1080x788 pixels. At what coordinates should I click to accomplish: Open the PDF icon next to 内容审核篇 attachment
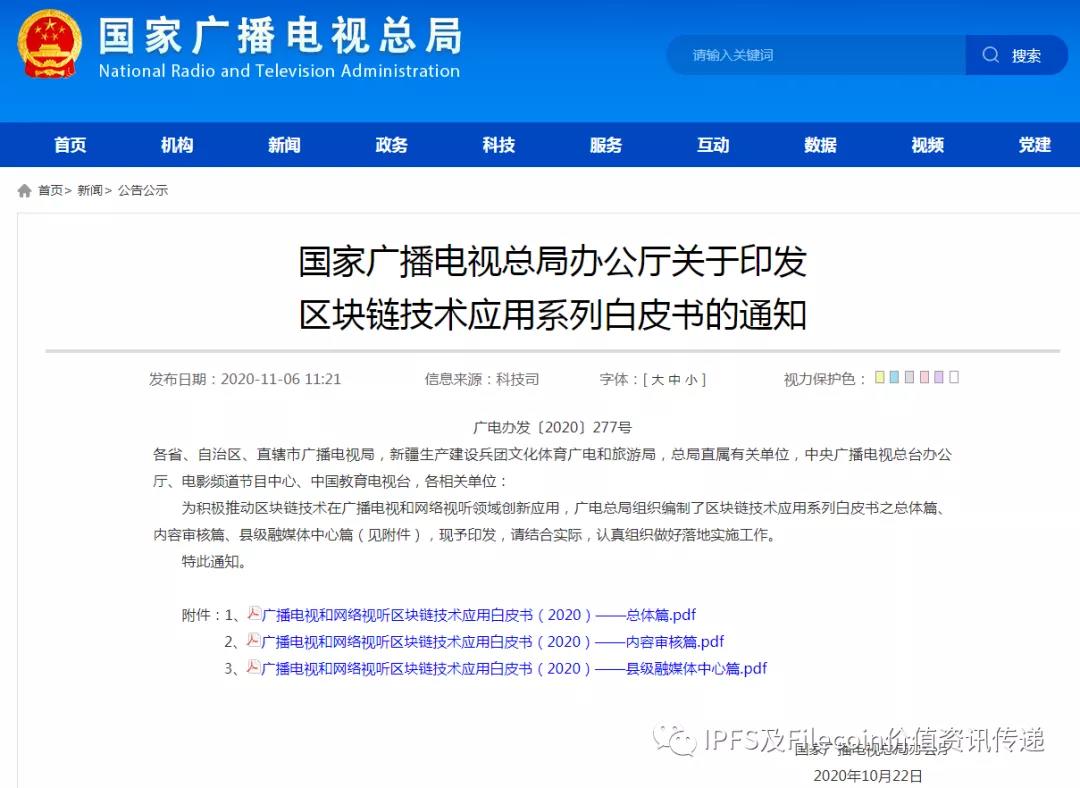point(253,641)
